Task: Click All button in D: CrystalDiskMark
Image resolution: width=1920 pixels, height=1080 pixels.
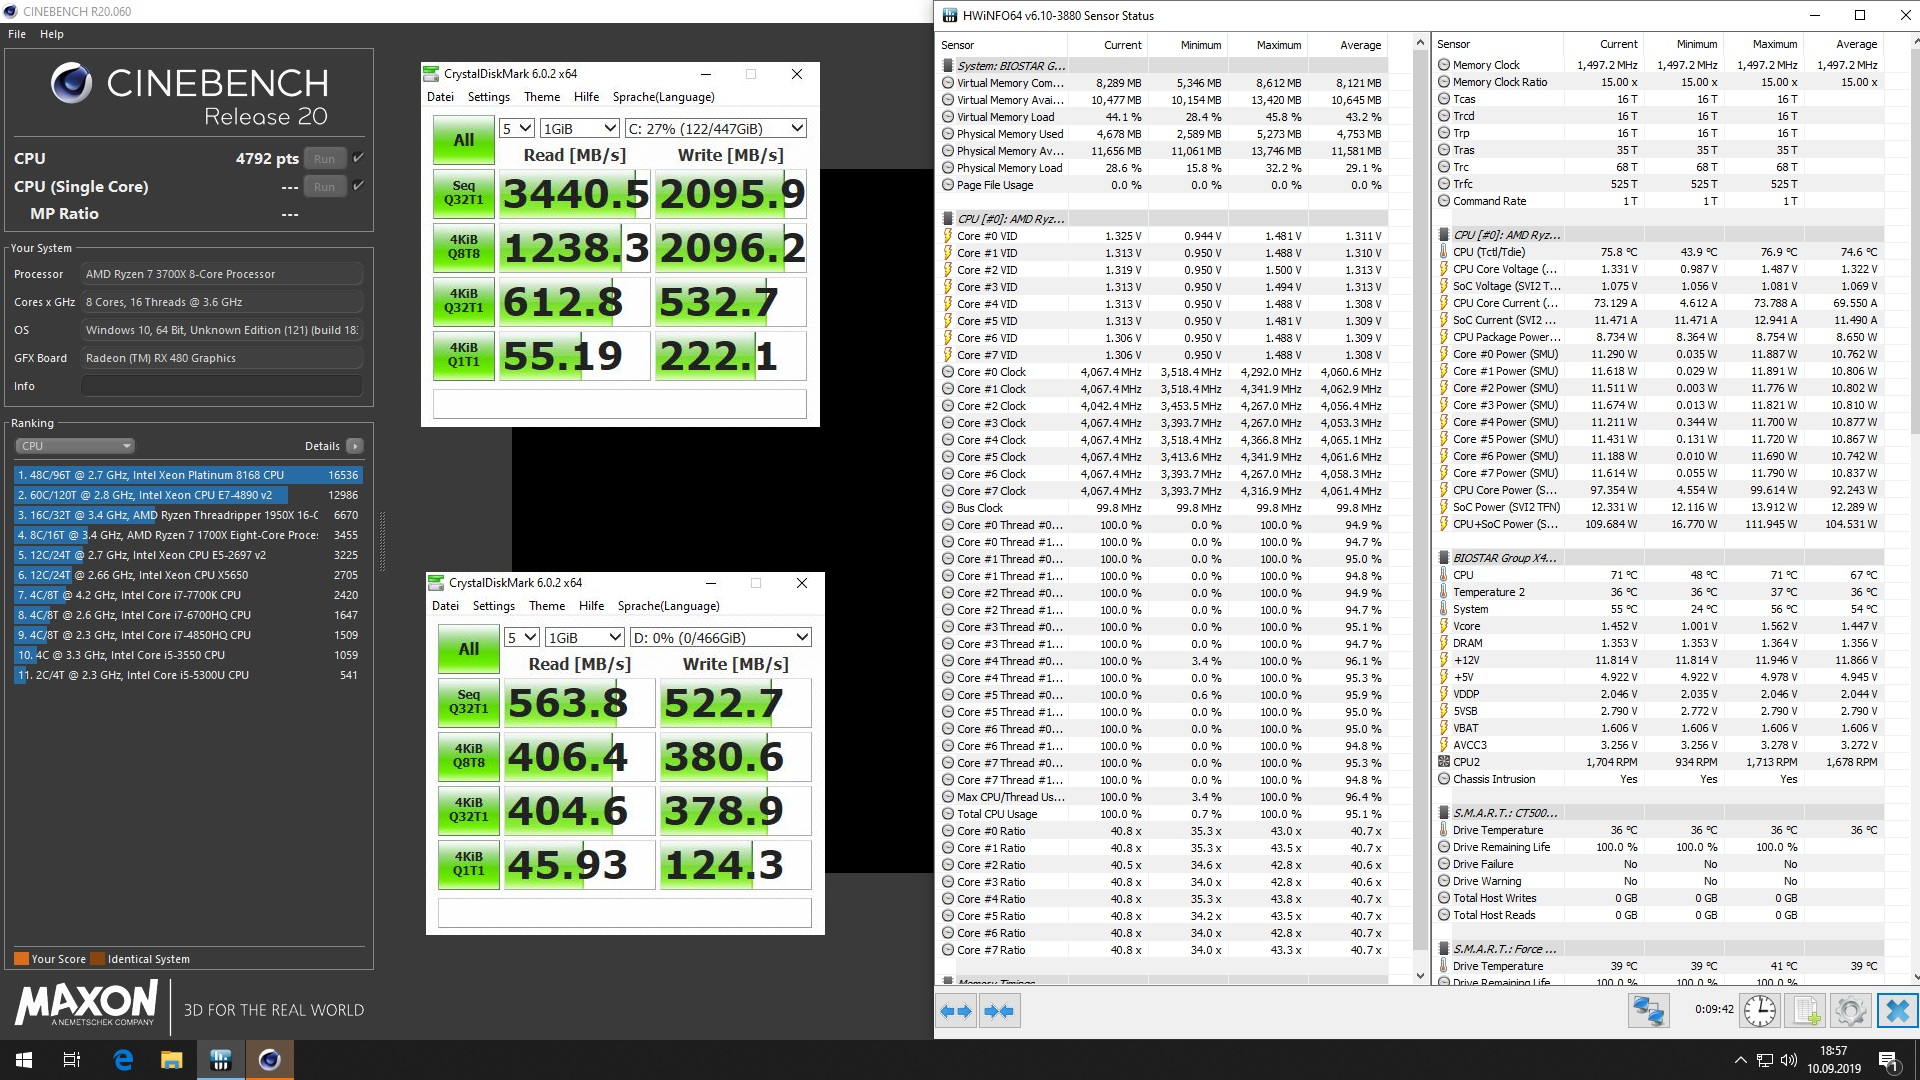Action: click(x=469, y=649)
